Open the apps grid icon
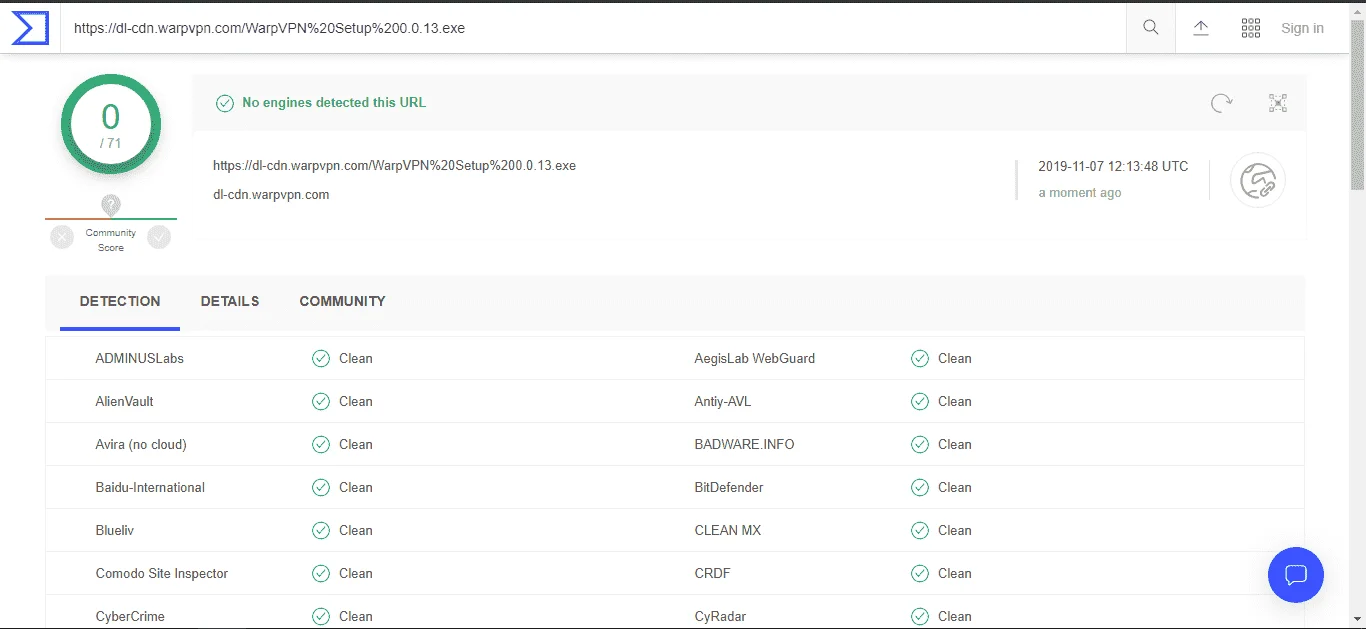1366x629 pixels. [x=1250, y=28]
